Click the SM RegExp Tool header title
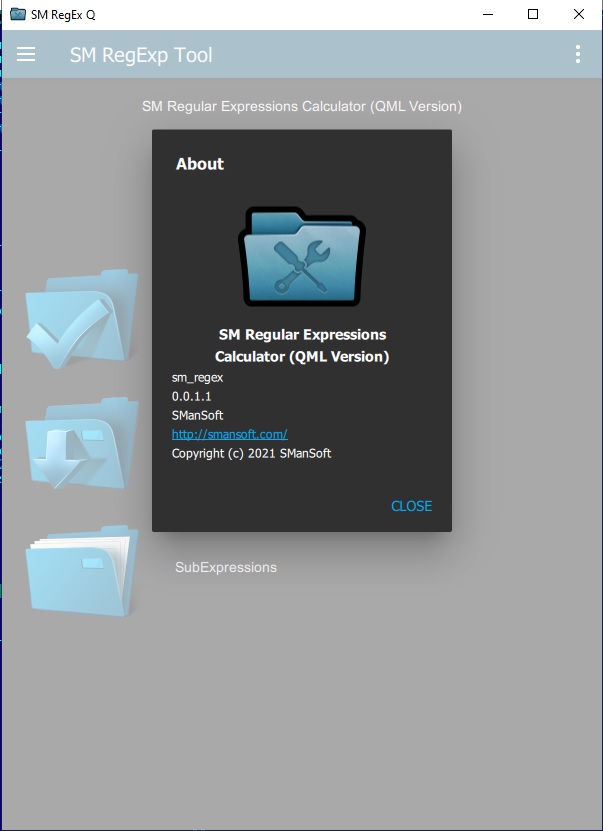The width and height of the screenshot is (603, 831). 141,55
